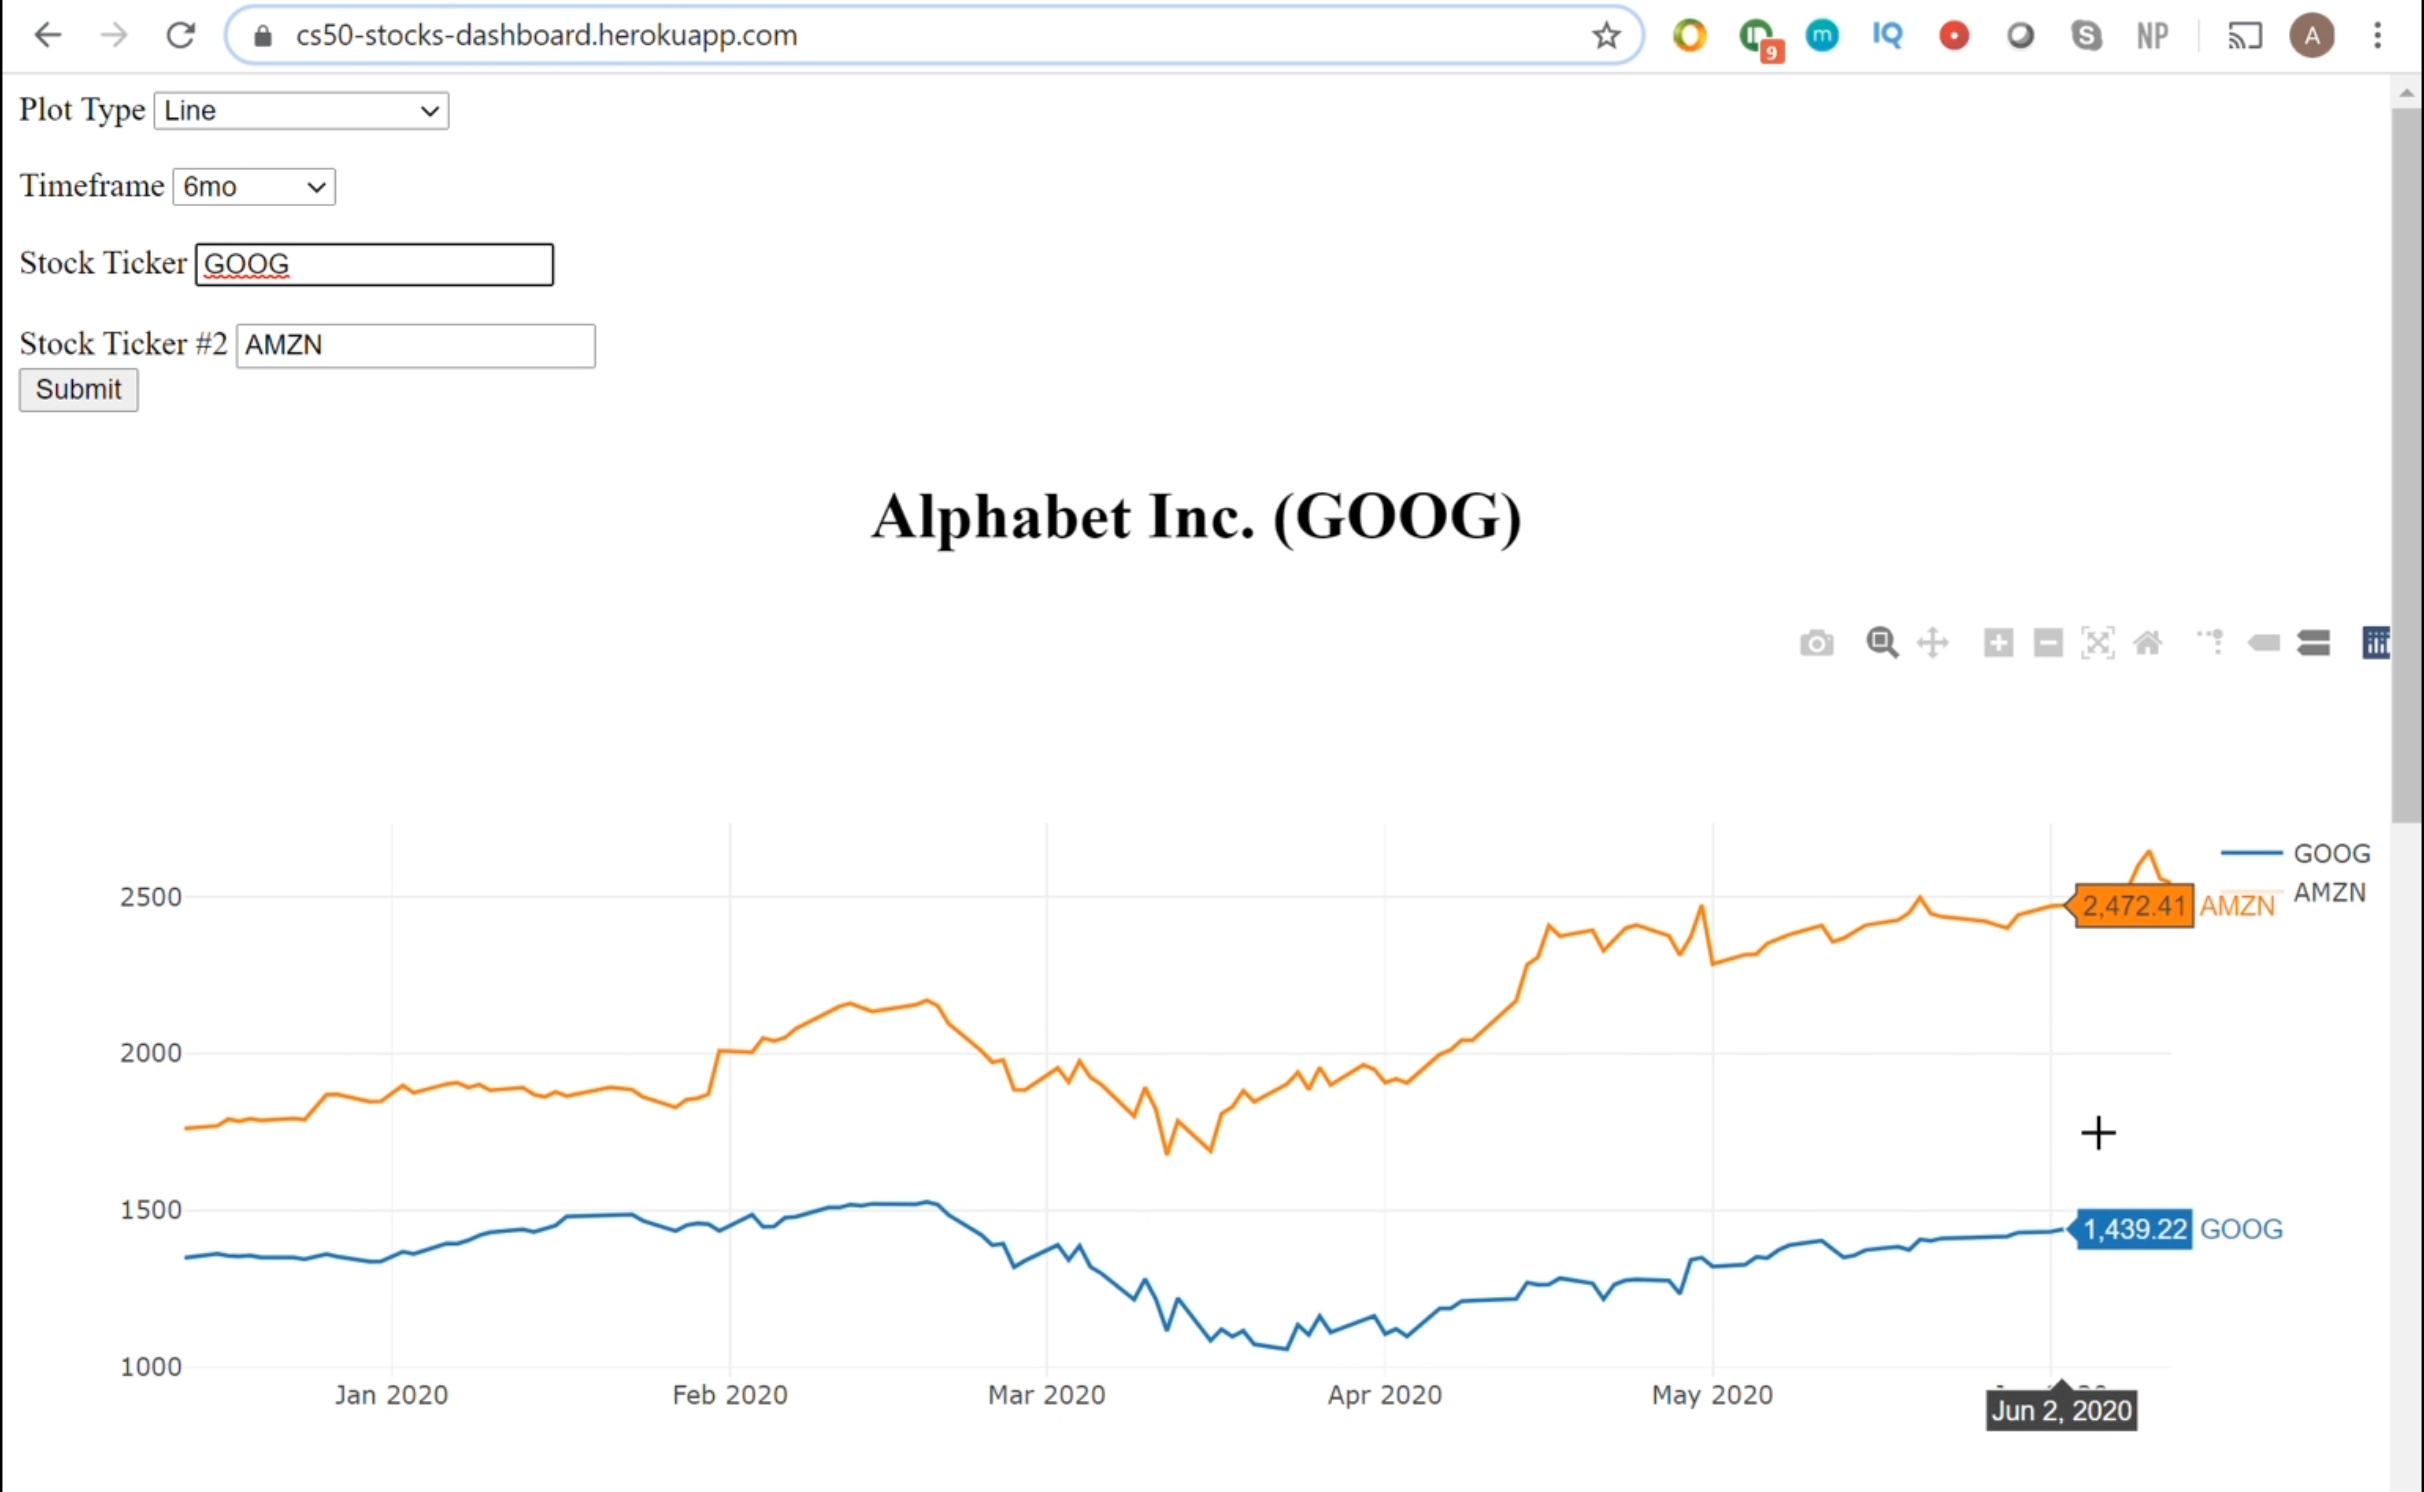Click the Stock Ticker #2 input field

[414, 345]
